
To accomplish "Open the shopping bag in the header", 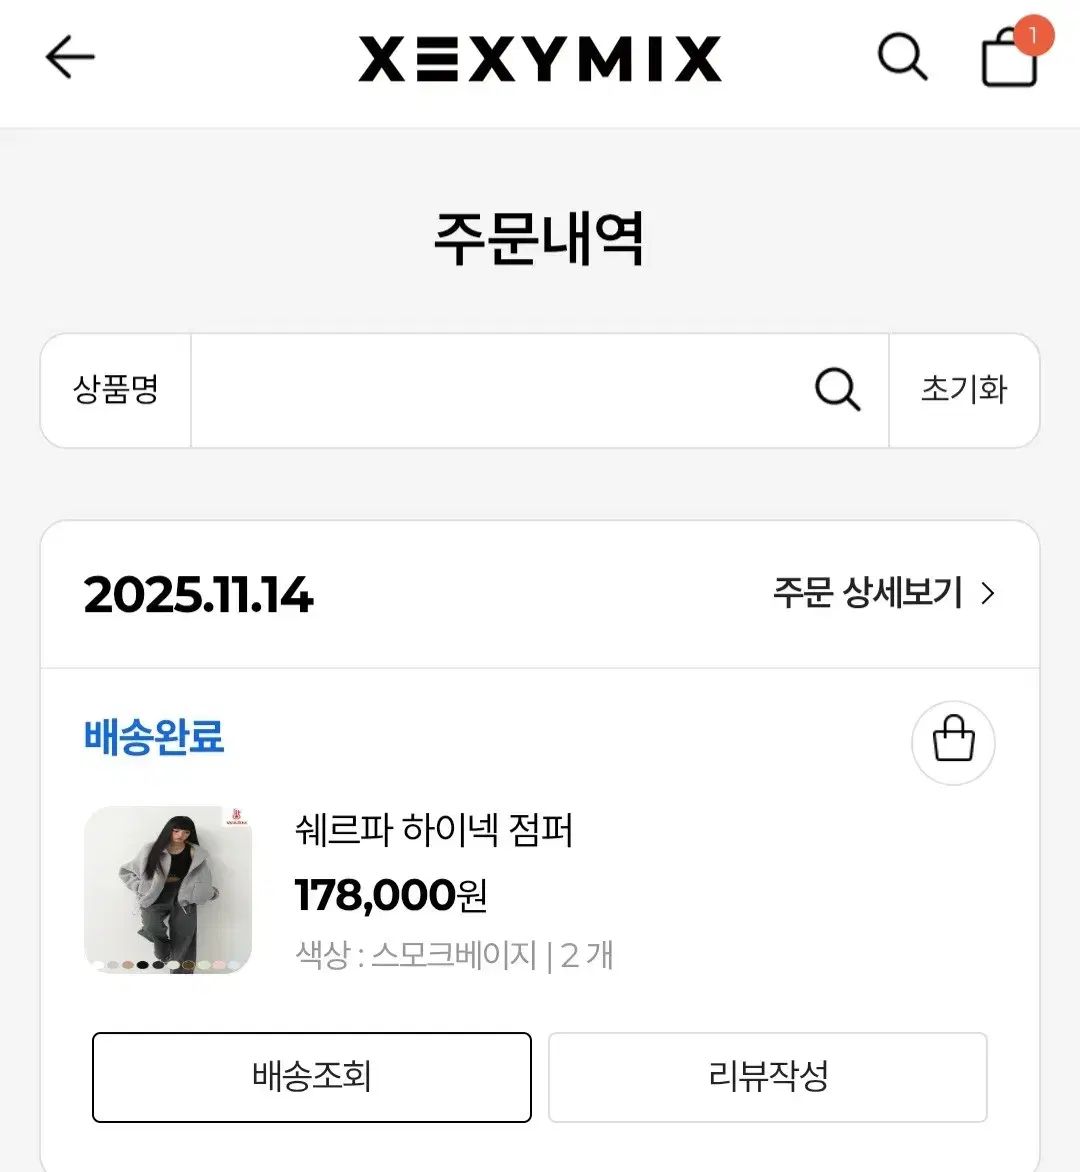I will point(1008,62).
